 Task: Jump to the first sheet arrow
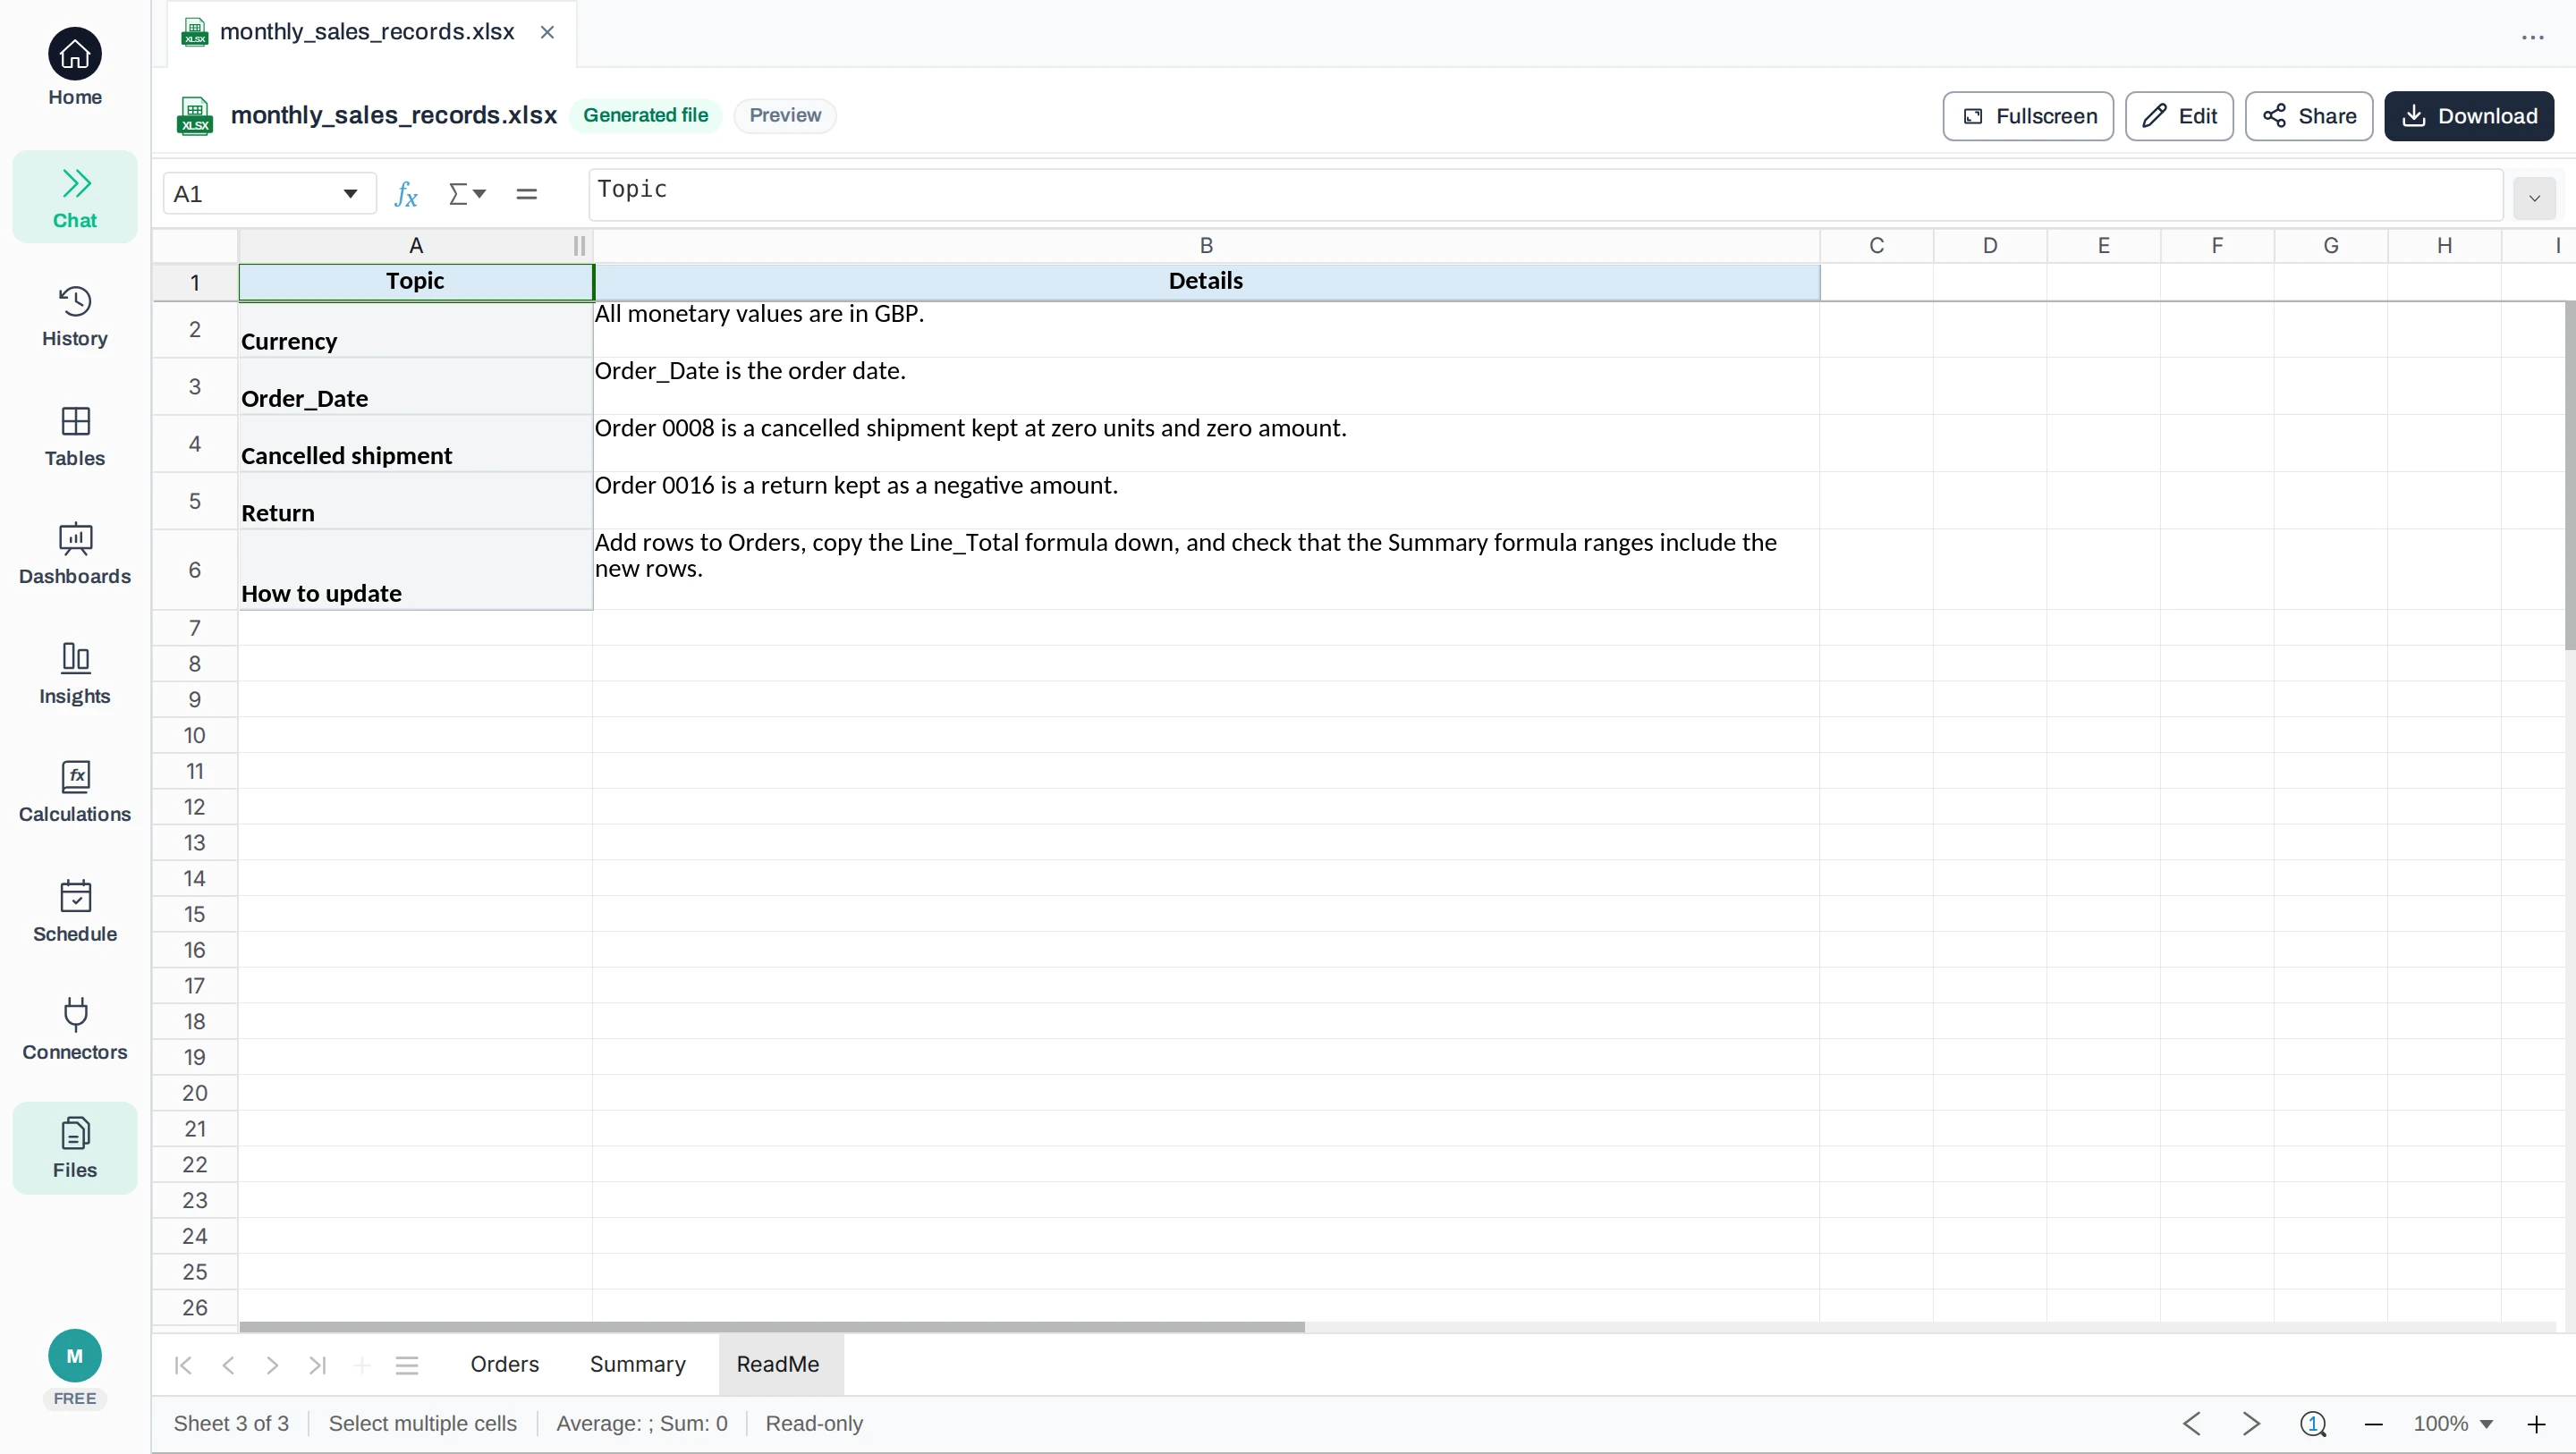183,1365
